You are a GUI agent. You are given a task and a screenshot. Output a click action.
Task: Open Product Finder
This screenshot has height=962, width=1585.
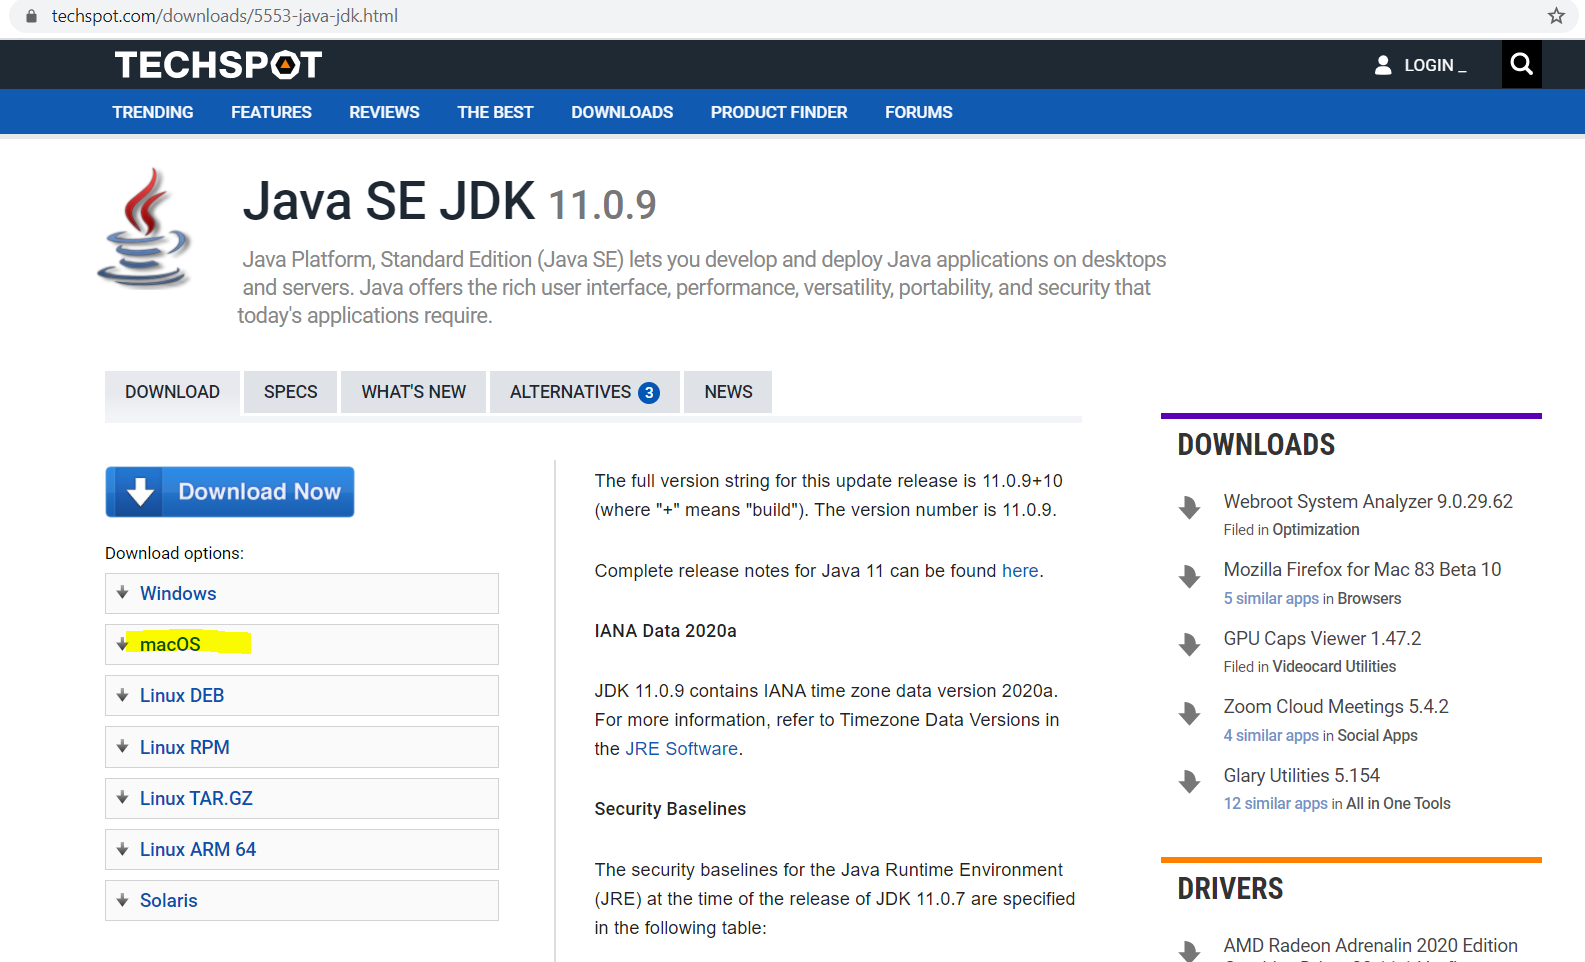779,112
